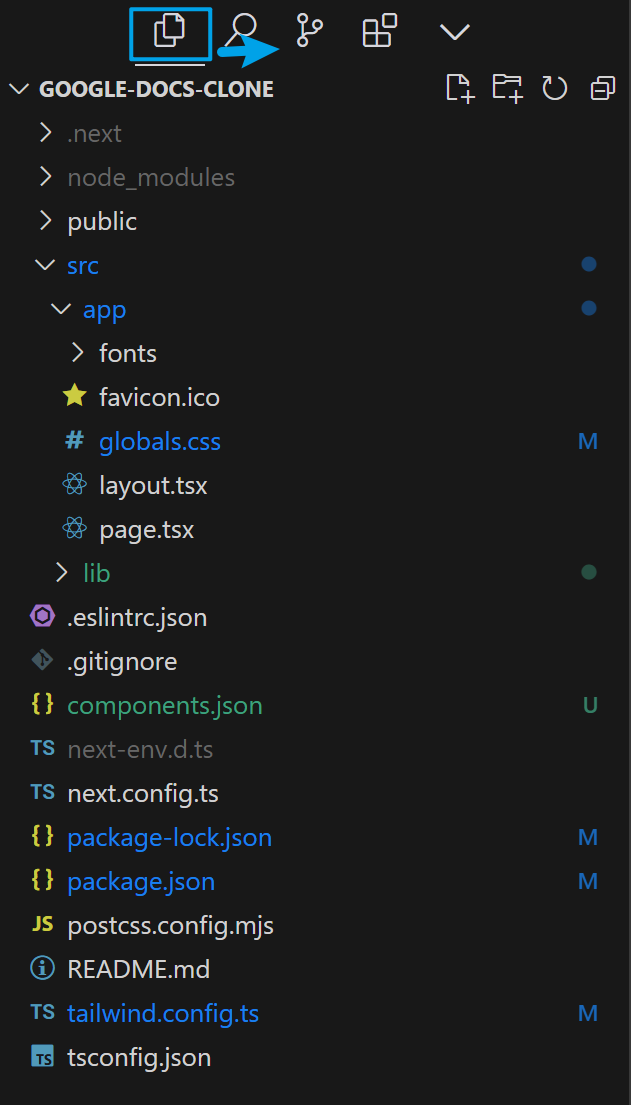Expand the .next folder

[94, 133]
